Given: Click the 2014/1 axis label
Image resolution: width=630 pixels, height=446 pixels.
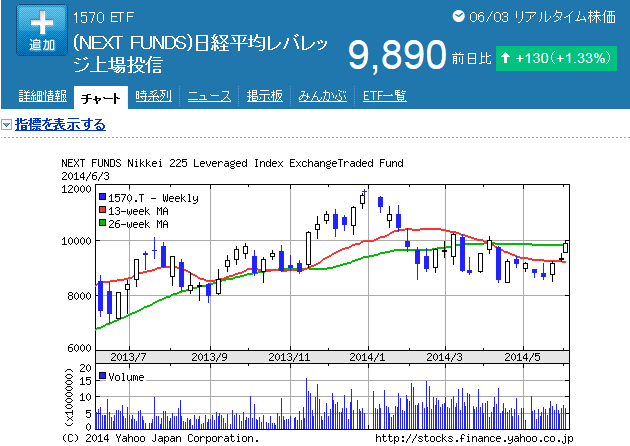Looking at the screenshot, I should pyautogui.click(x=367, y=357).
